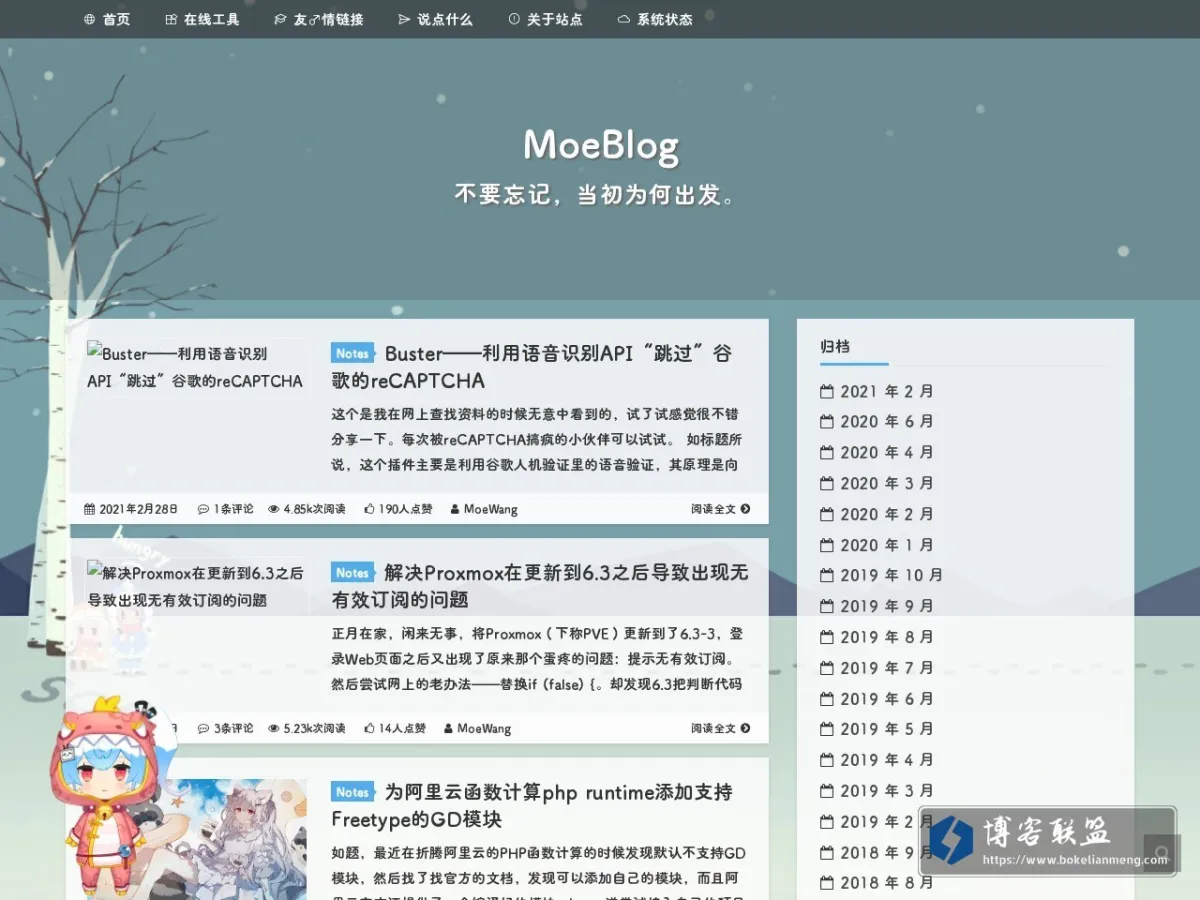The image size is (1200, 900).
Task: Open archive 2019 年 7 月
Action: (878, 668)
